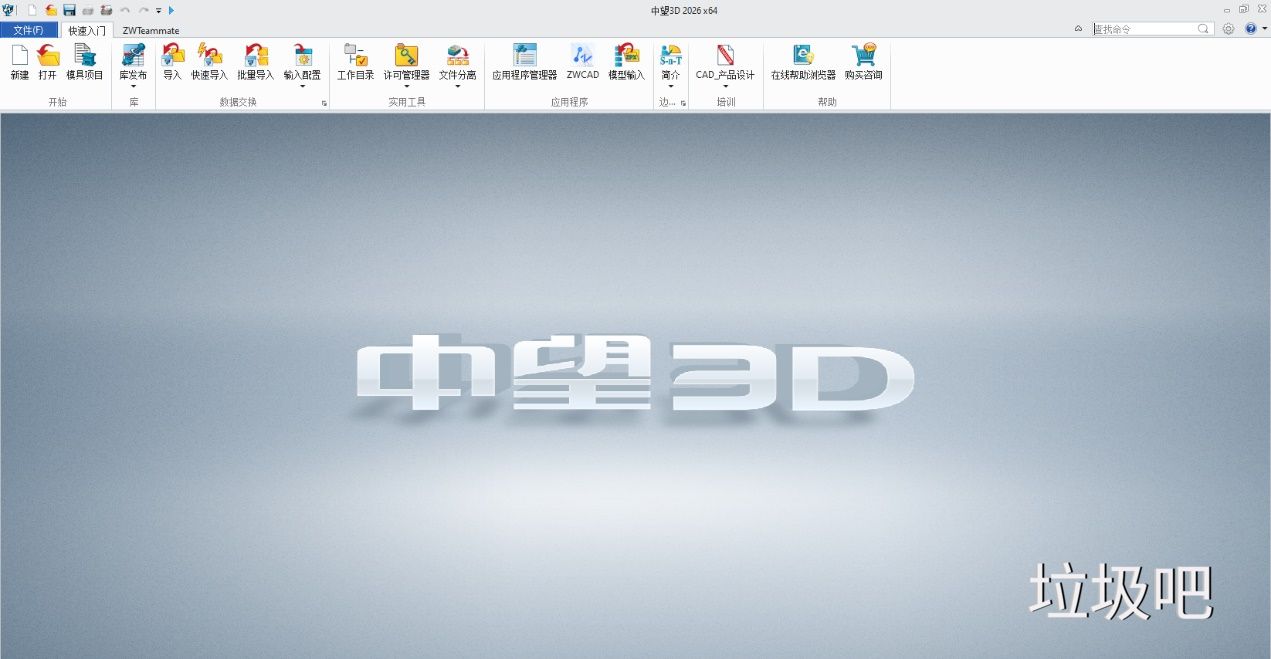
Task: Collapse the ribbon with the up arrow
Action: coord(1078,29)
